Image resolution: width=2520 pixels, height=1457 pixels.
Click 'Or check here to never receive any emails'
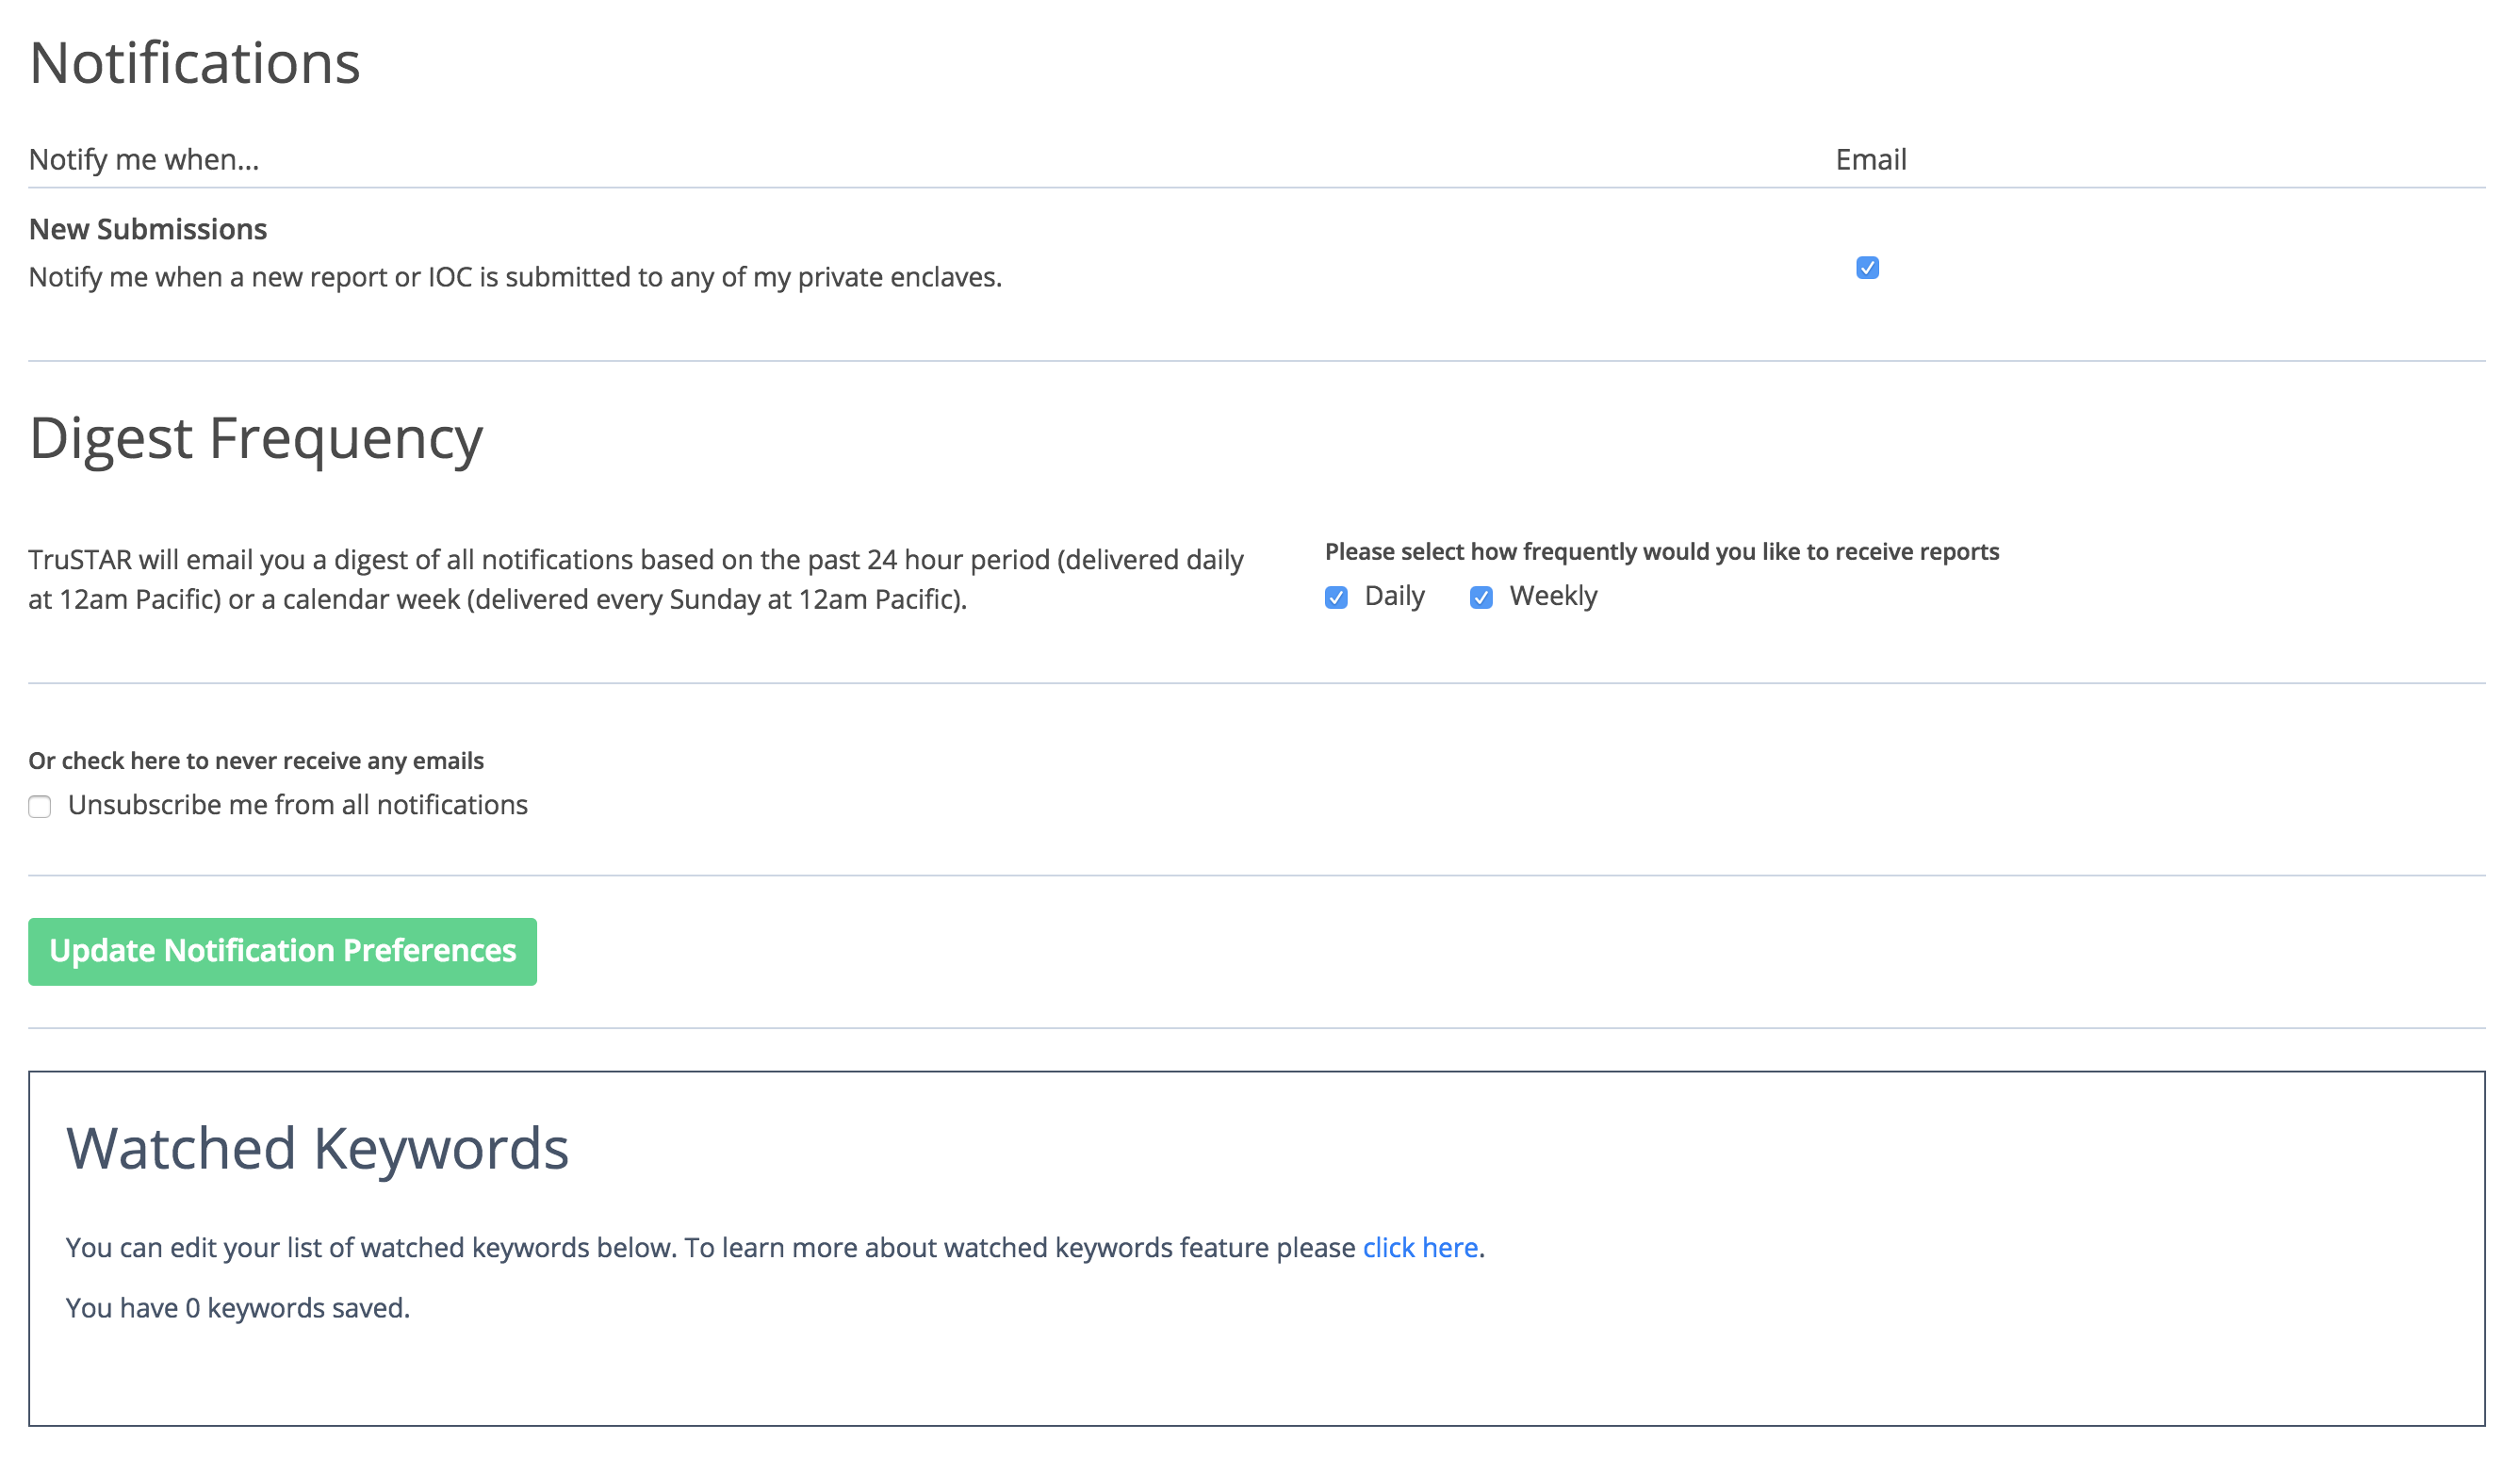256,761
